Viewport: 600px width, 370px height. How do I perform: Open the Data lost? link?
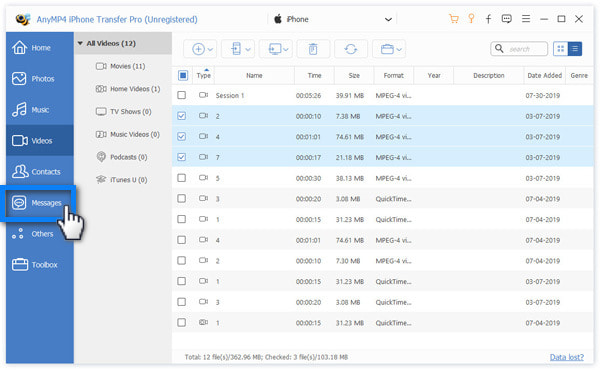click(x=567, y=357)
